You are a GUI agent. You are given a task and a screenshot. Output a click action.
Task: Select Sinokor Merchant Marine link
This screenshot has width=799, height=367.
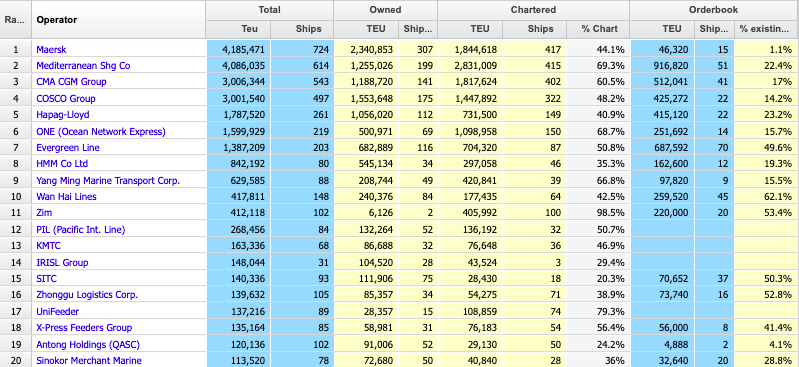click(x=89, y=361)
